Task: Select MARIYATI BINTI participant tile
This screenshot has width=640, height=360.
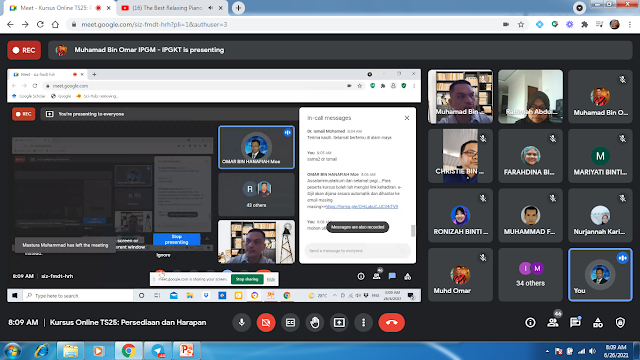Action: click(600, 156)
